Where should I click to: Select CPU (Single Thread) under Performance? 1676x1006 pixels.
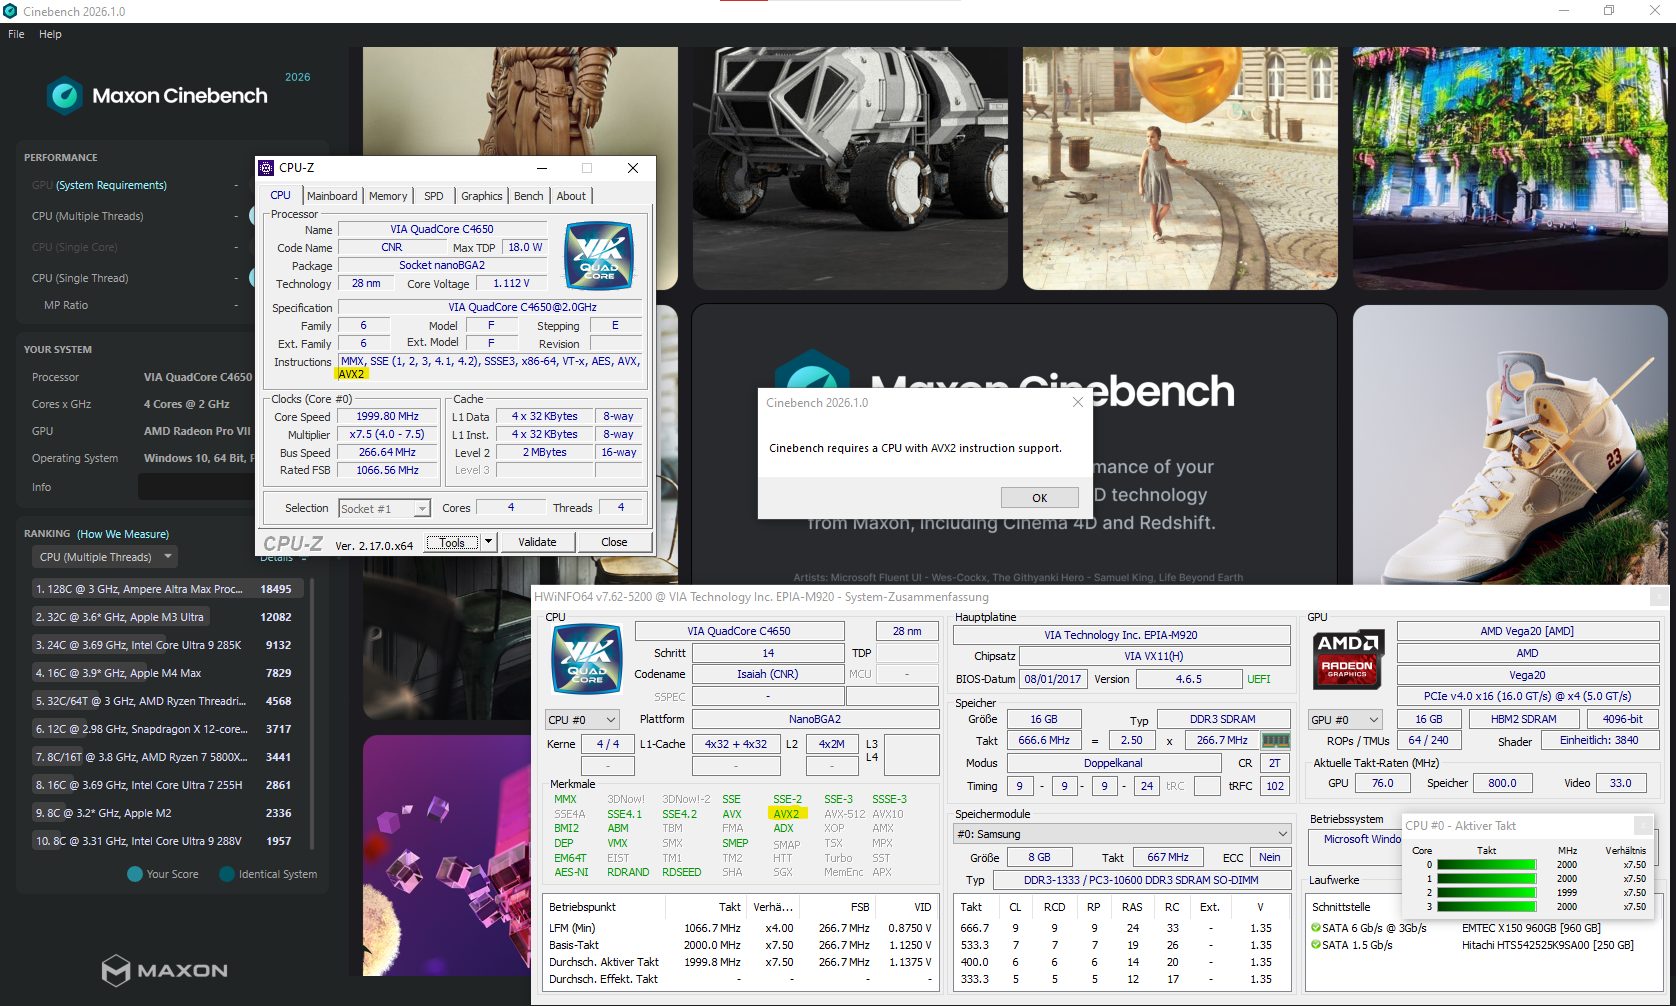pos(80,278)
